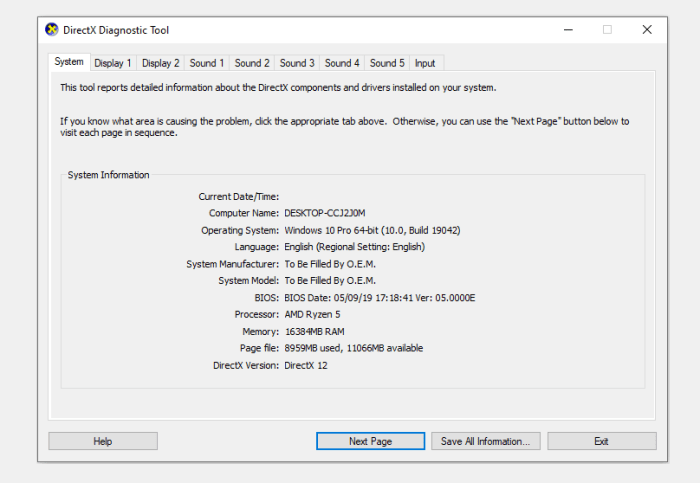Viewport: 700px width, 483px height.
Task: Select computer name value DESKTOP-CCJ2J0M
Action: [325, 213]
